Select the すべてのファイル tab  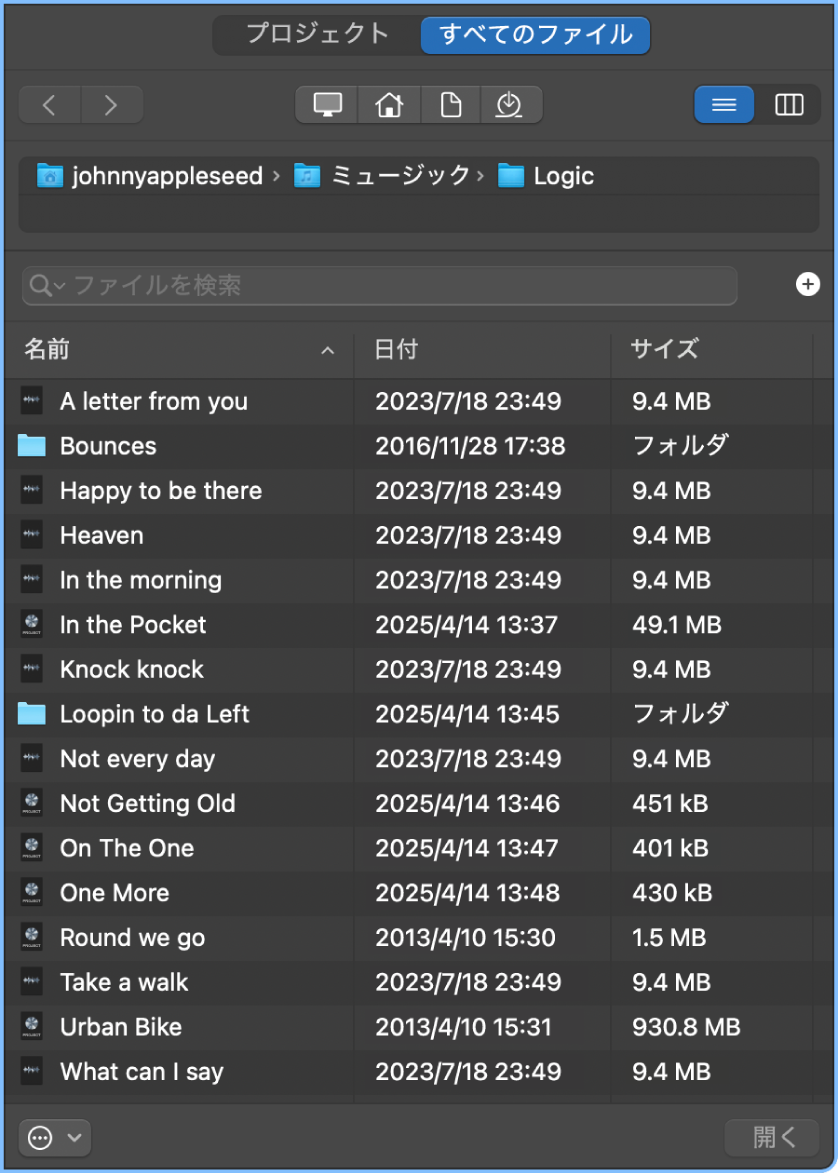535,33
